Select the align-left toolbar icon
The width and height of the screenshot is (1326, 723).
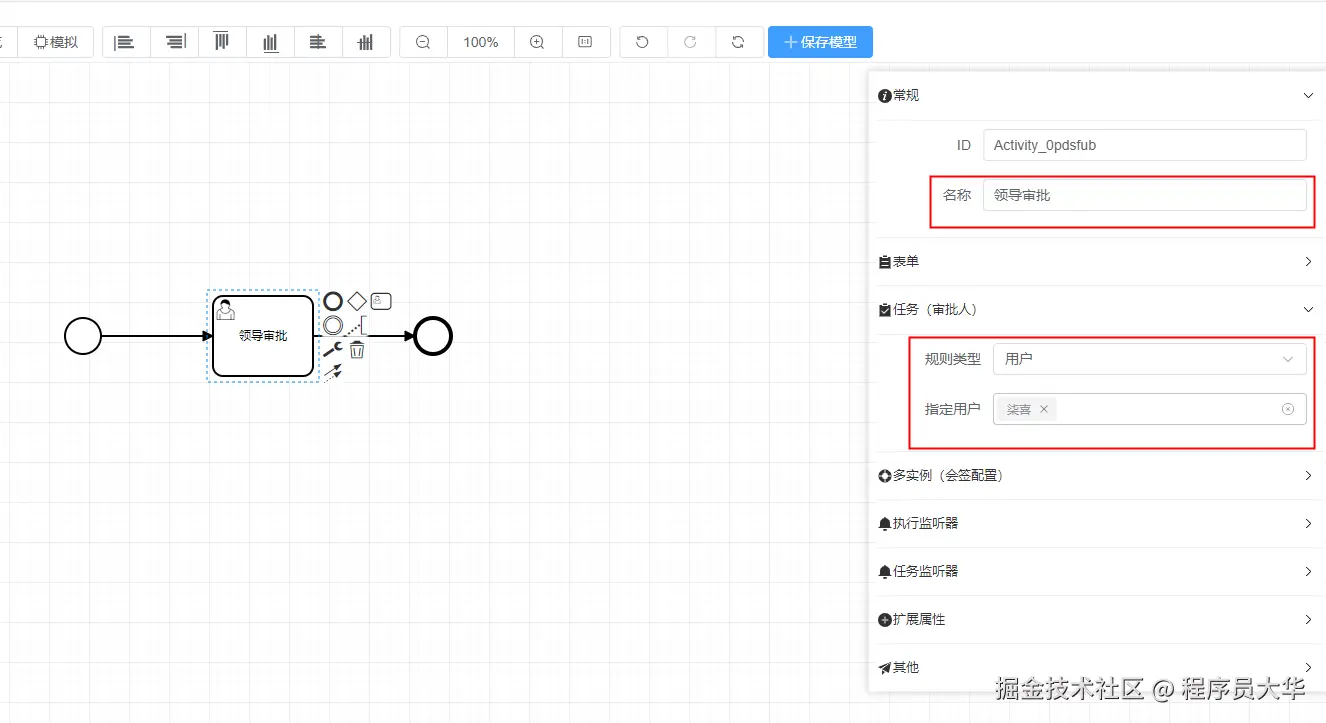point(125,42)
